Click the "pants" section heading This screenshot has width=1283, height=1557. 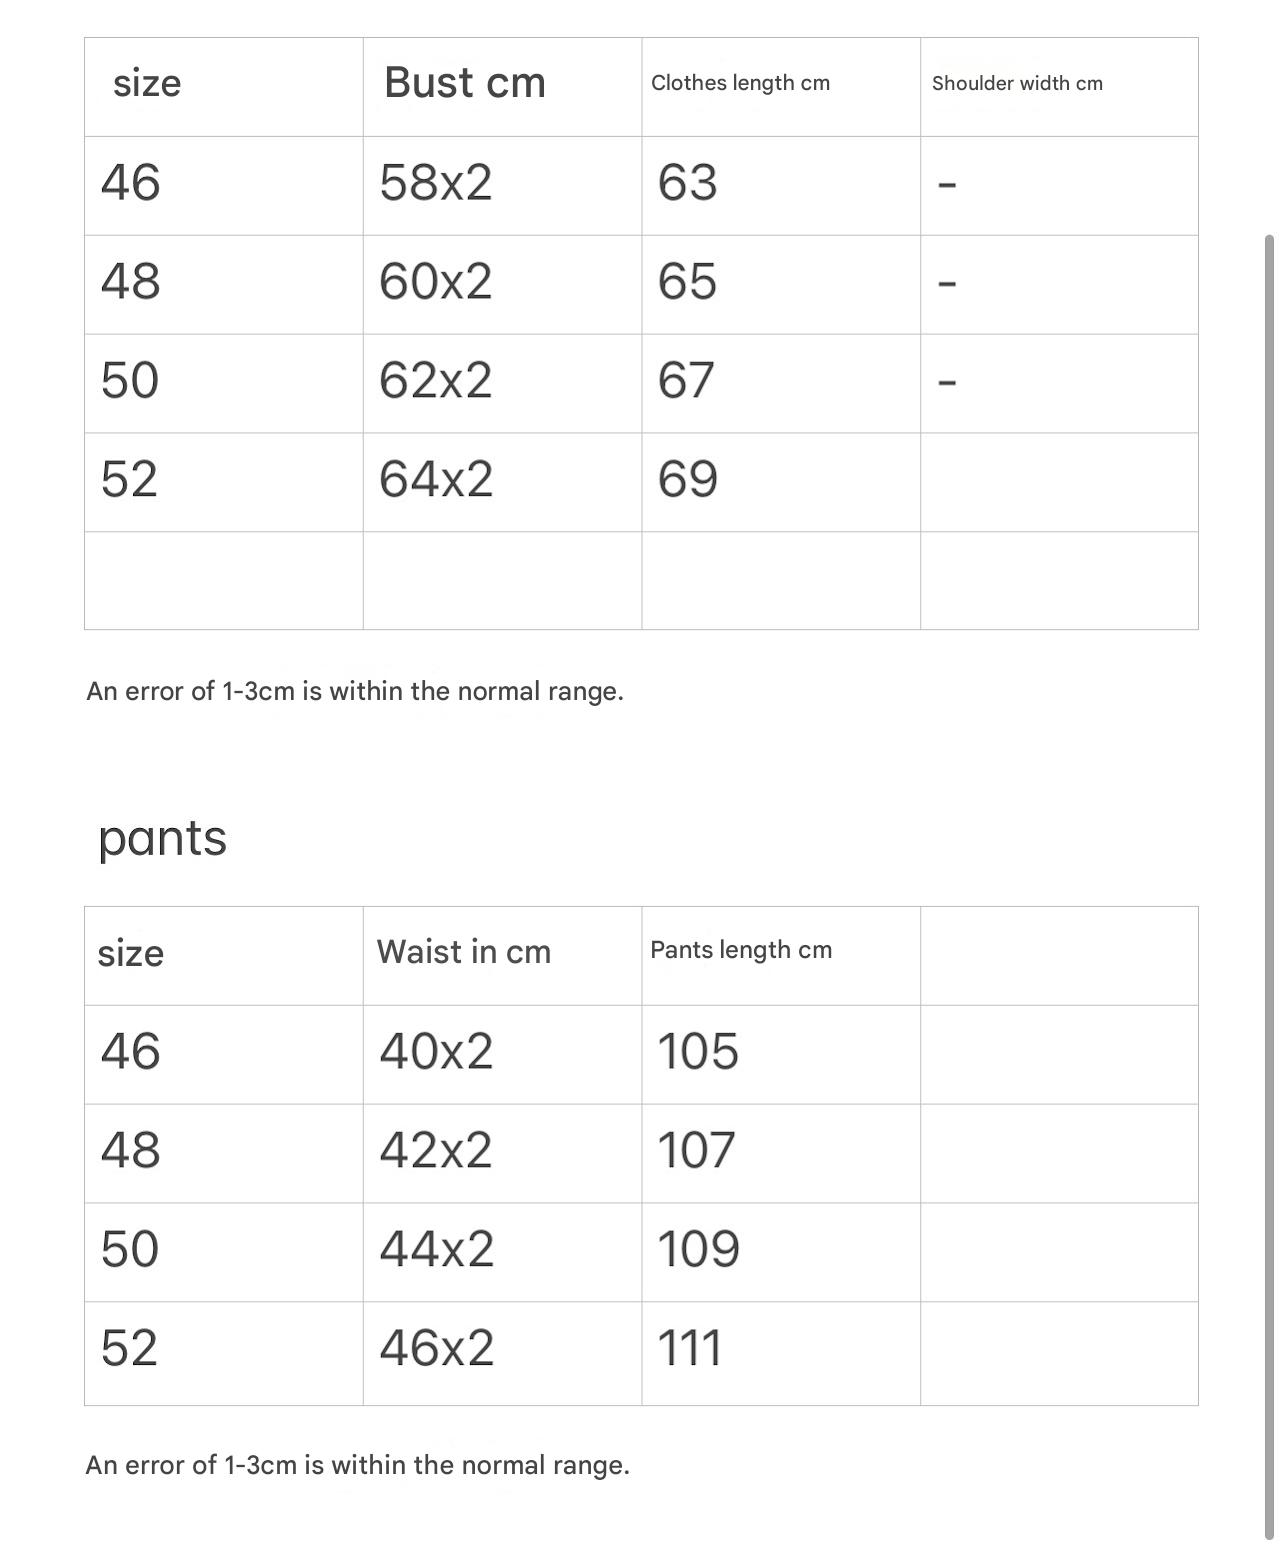coord(162,838)
